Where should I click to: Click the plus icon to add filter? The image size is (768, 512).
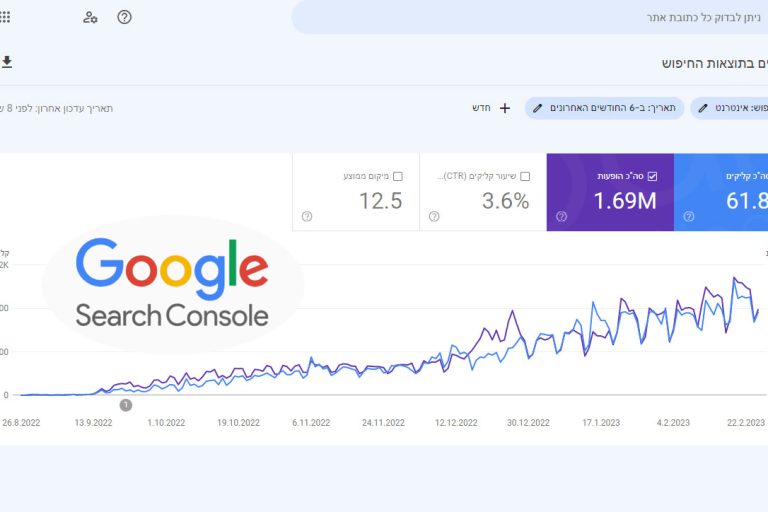click(x=504, y=107)
